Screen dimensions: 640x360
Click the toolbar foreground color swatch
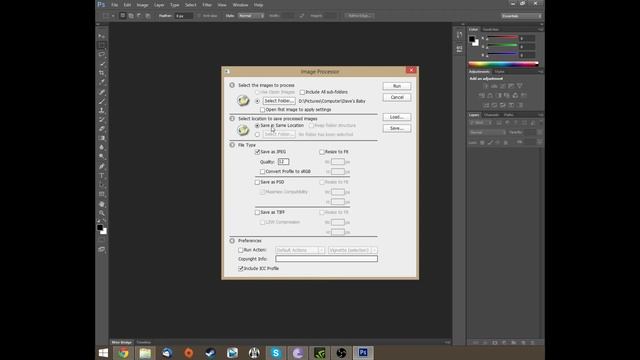click(100, 228)
